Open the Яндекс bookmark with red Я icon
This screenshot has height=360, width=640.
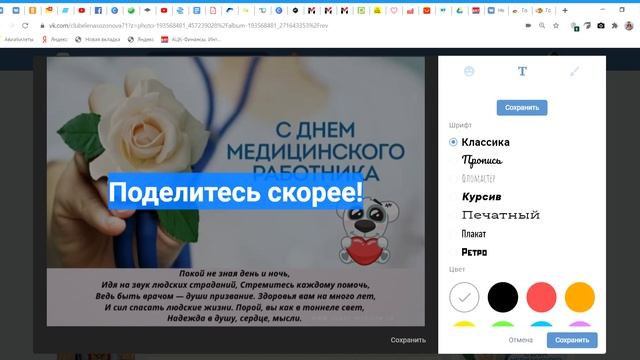[x=55, y=39]
